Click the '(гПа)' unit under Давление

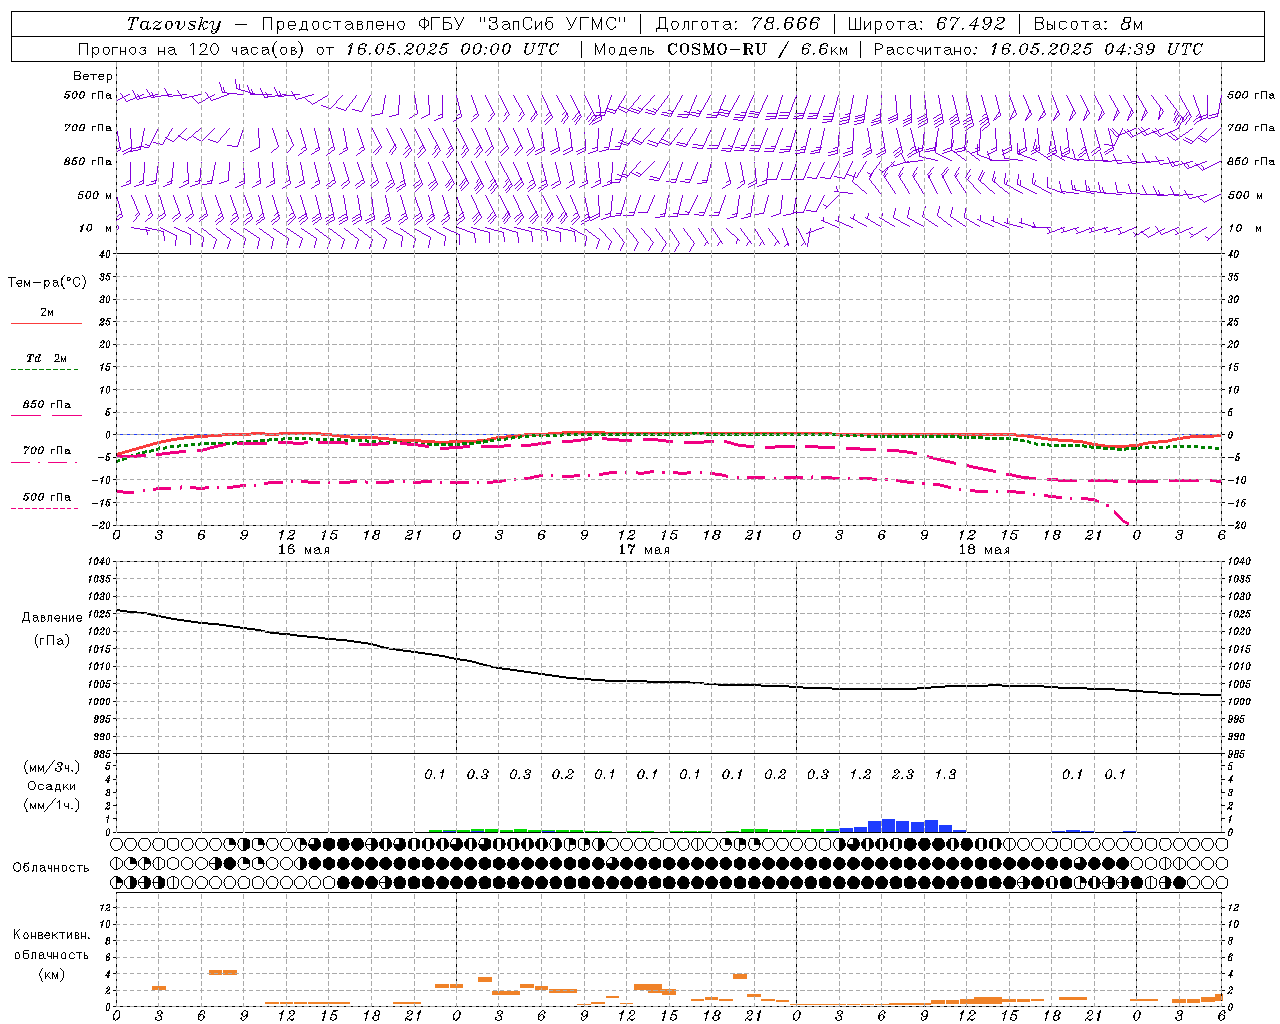(52, 640)
